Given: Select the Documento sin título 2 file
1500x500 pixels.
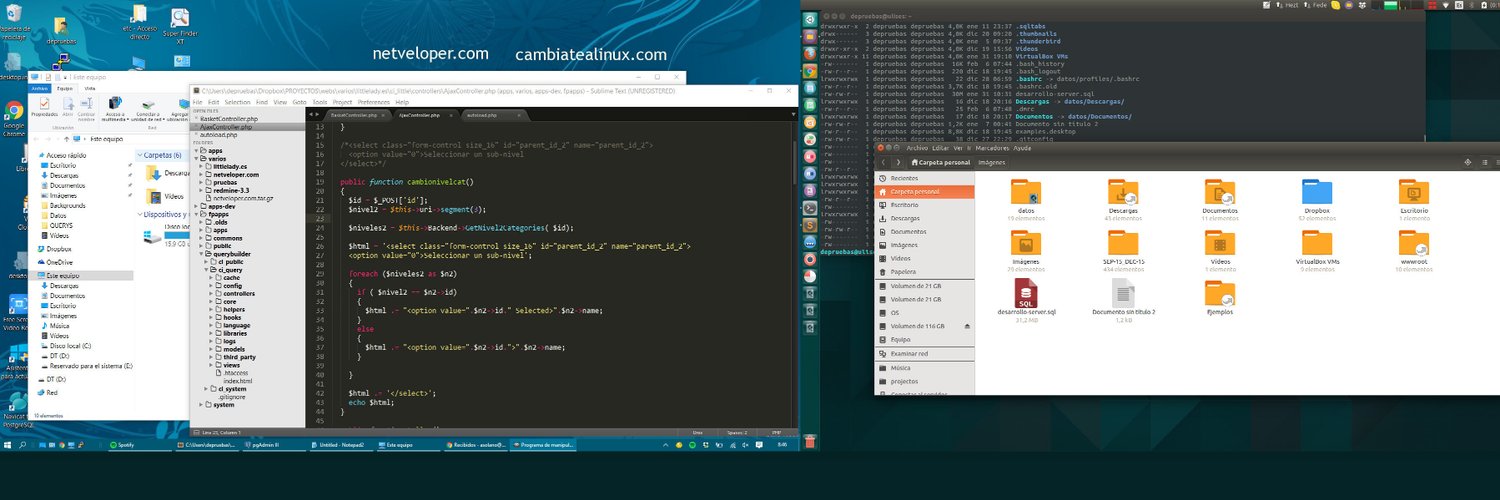Looking at the screenshot, I should (1123, 293).
